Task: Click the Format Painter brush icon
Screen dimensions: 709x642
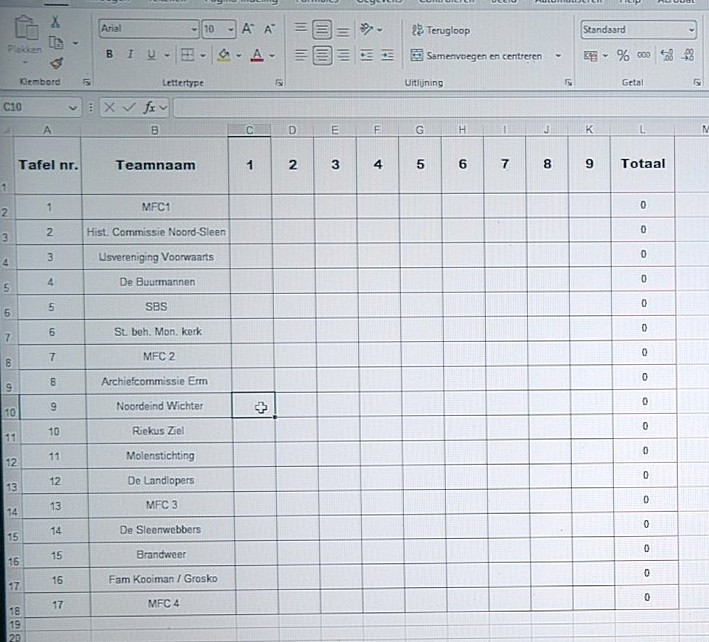Action: [x=56, y=62]
